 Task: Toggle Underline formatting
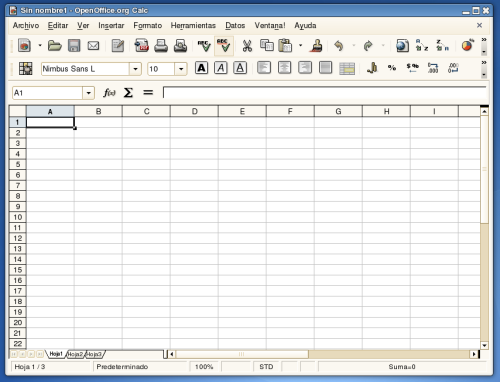pyautogui.click(x=240, y=68)
